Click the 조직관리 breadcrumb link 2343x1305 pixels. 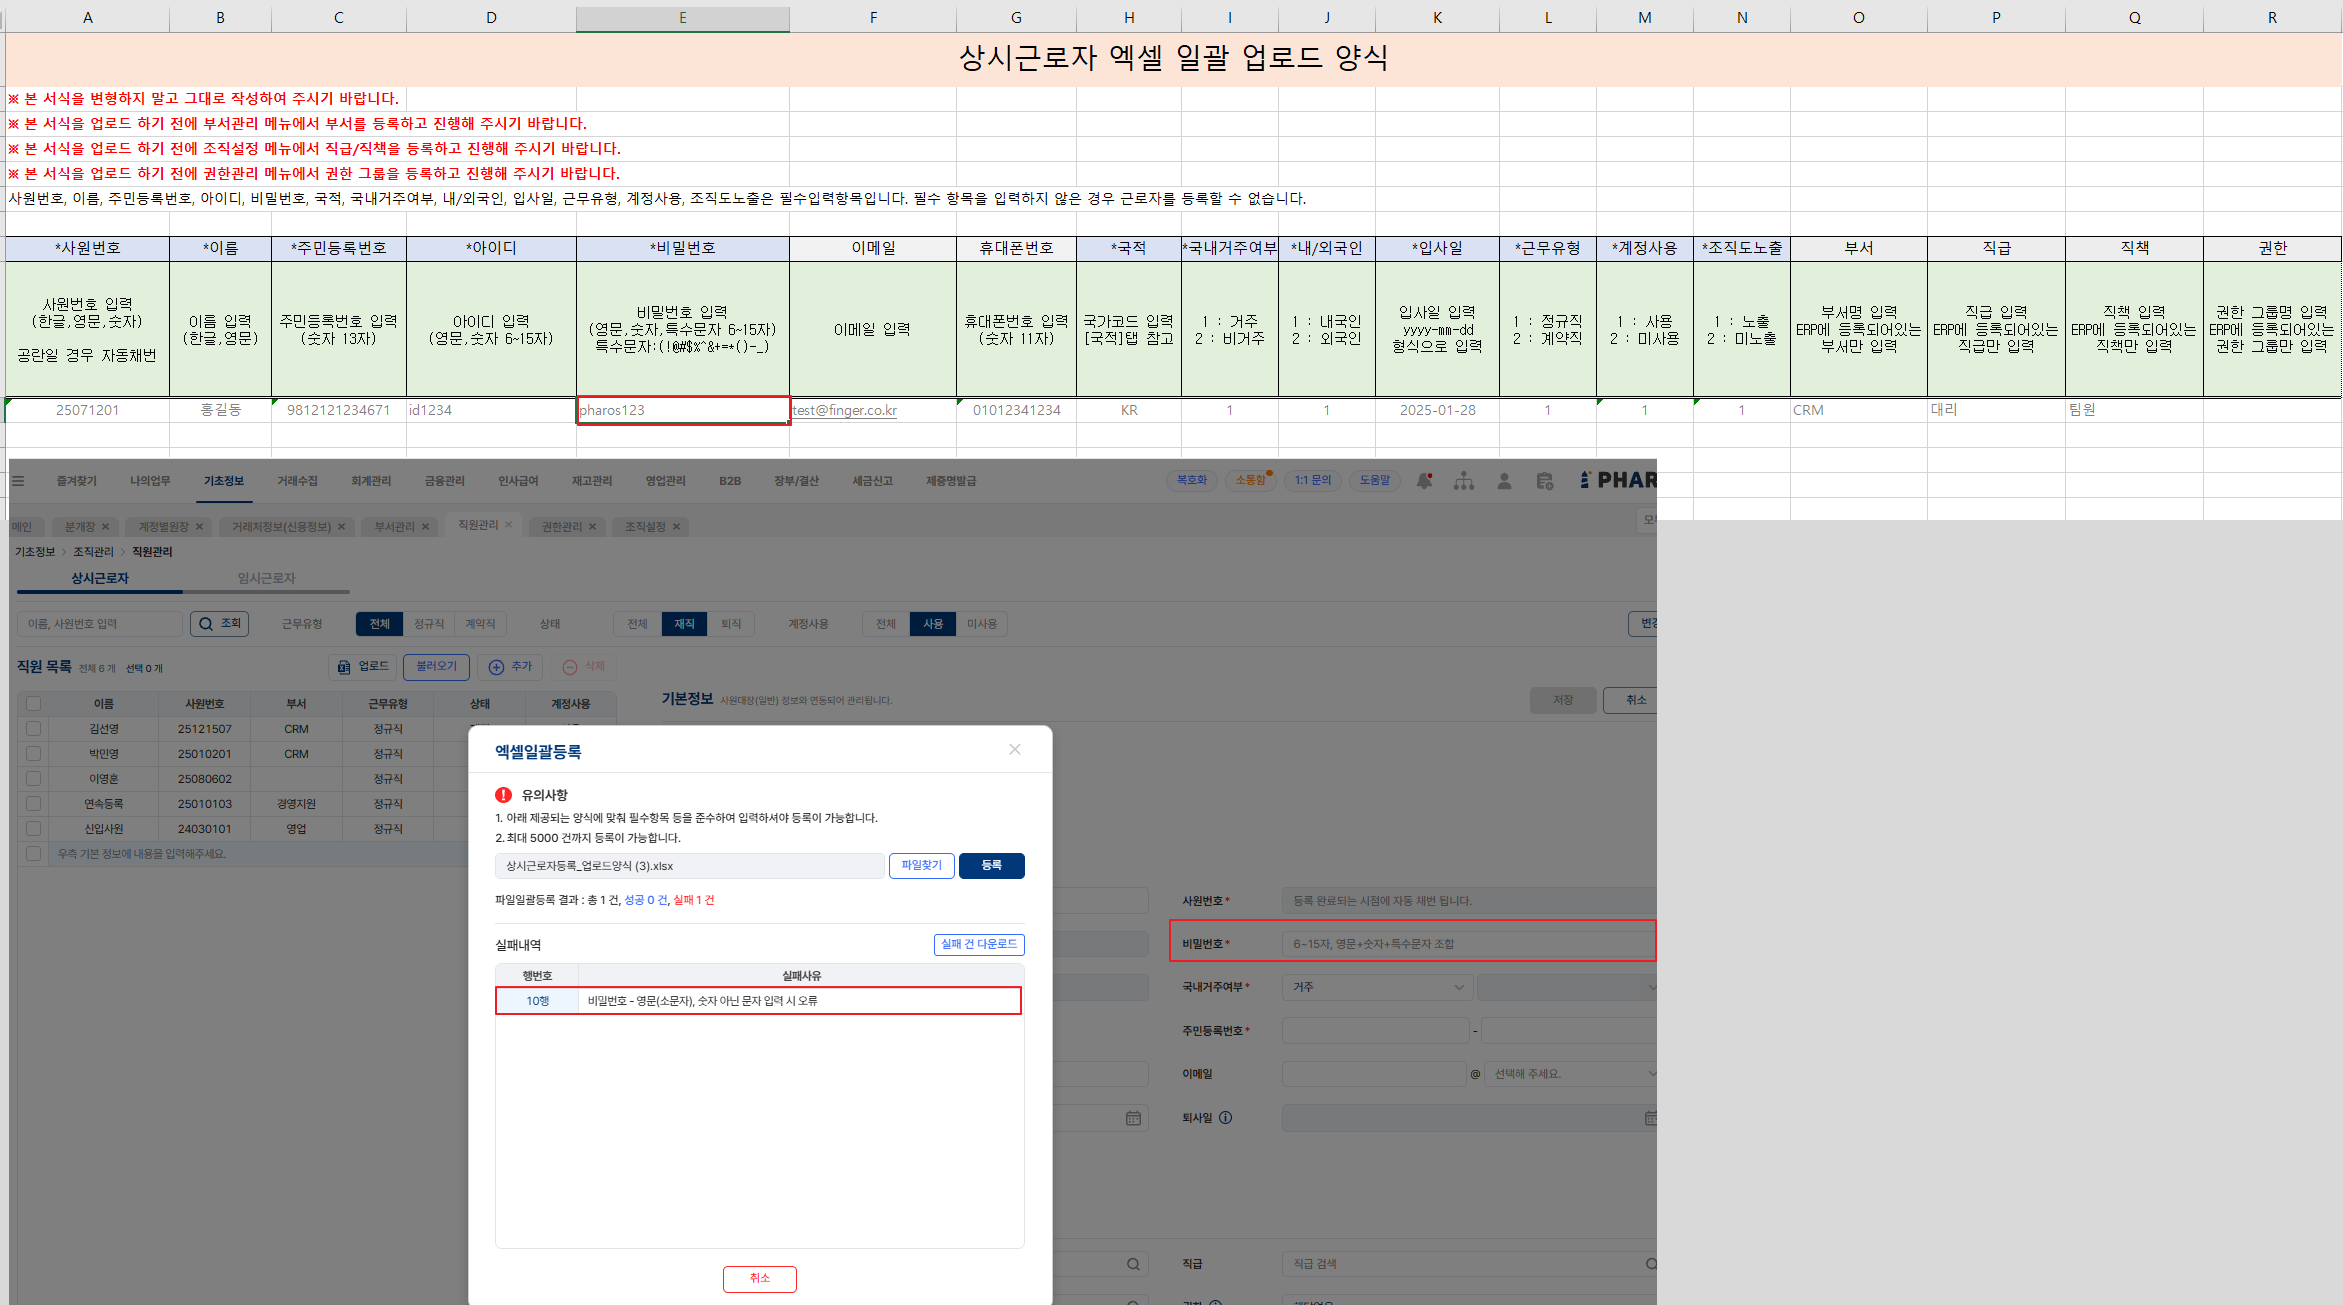[93, 552]
